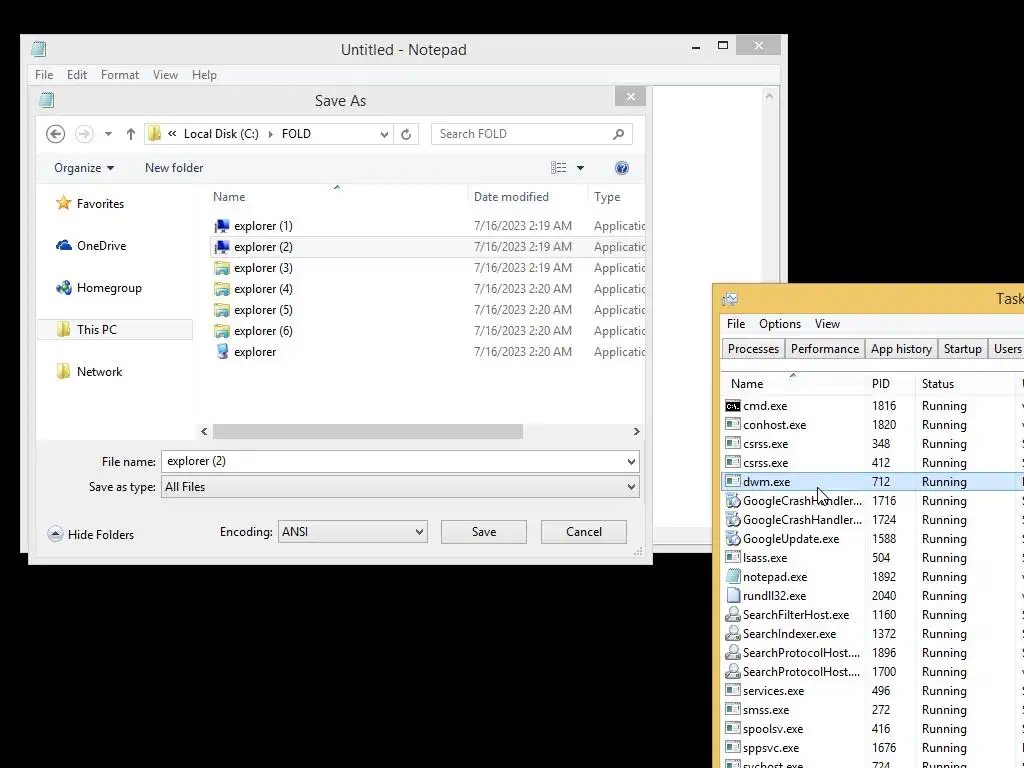This screenshot has width=1024, height=768.
Task: Open the Save as type dropdown
Action: [400, 487]
